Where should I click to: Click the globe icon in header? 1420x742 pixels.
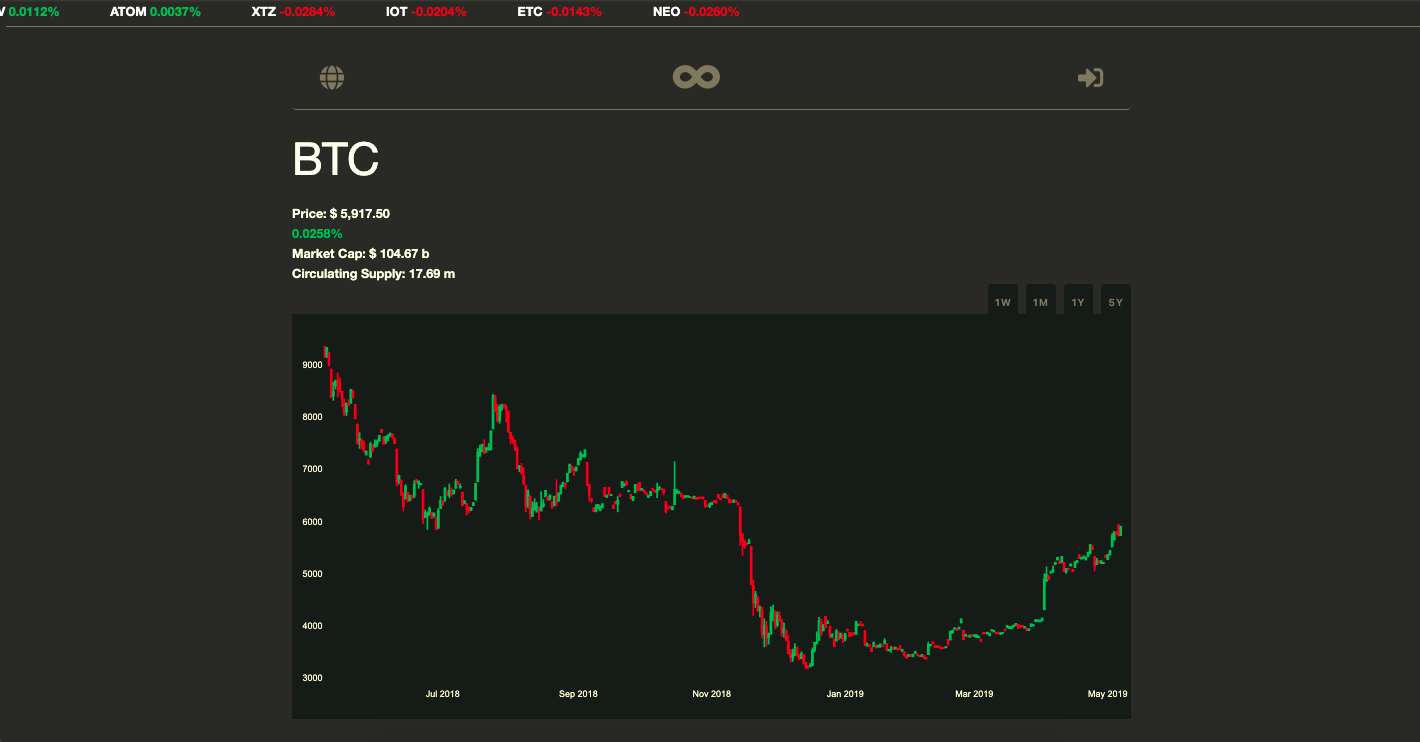(x=332, y=77)
